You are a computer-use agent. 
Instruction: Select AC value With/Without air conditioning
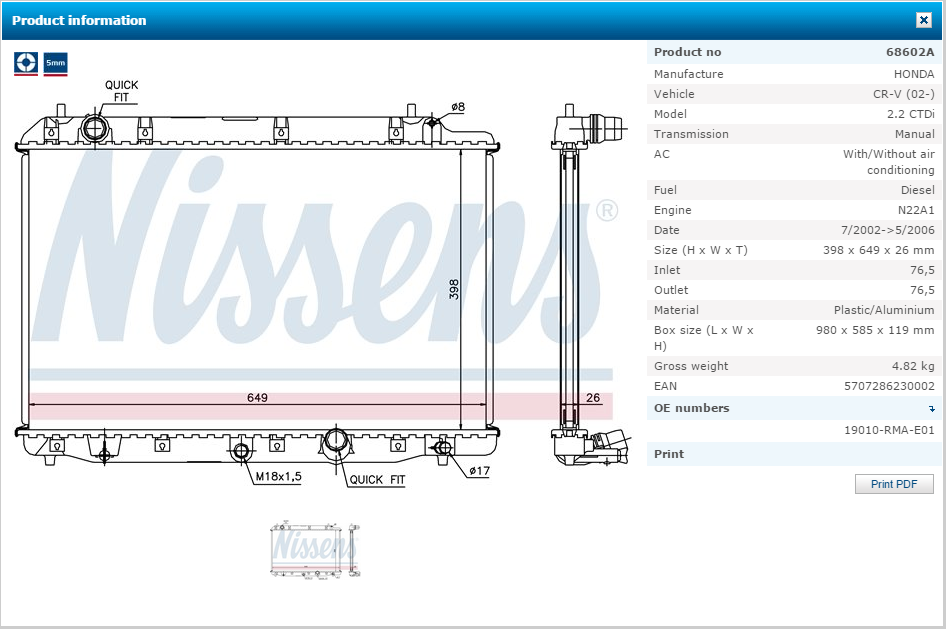point(888,162)
